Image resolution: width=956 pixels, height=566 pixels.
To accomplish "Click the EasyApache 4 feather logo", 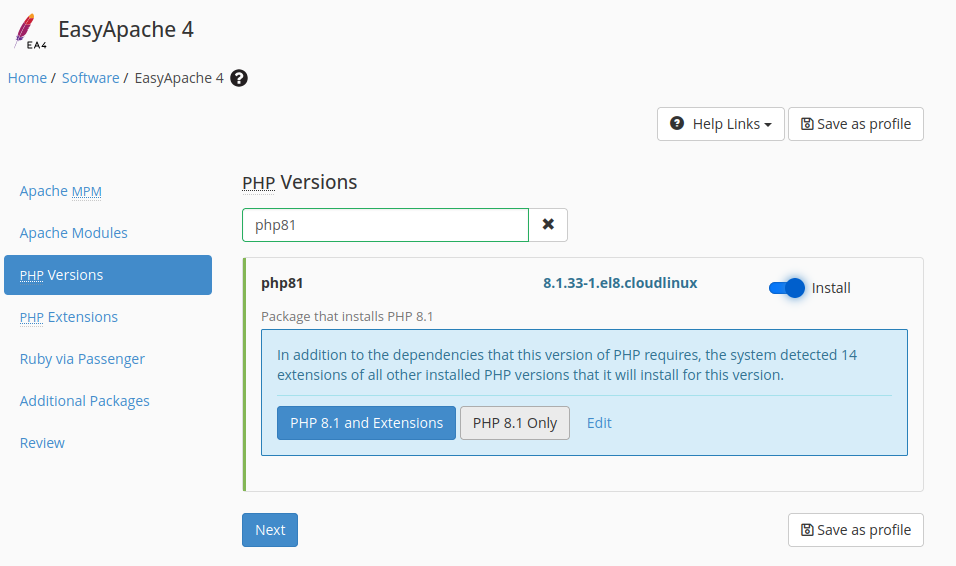I will point(31,30).
